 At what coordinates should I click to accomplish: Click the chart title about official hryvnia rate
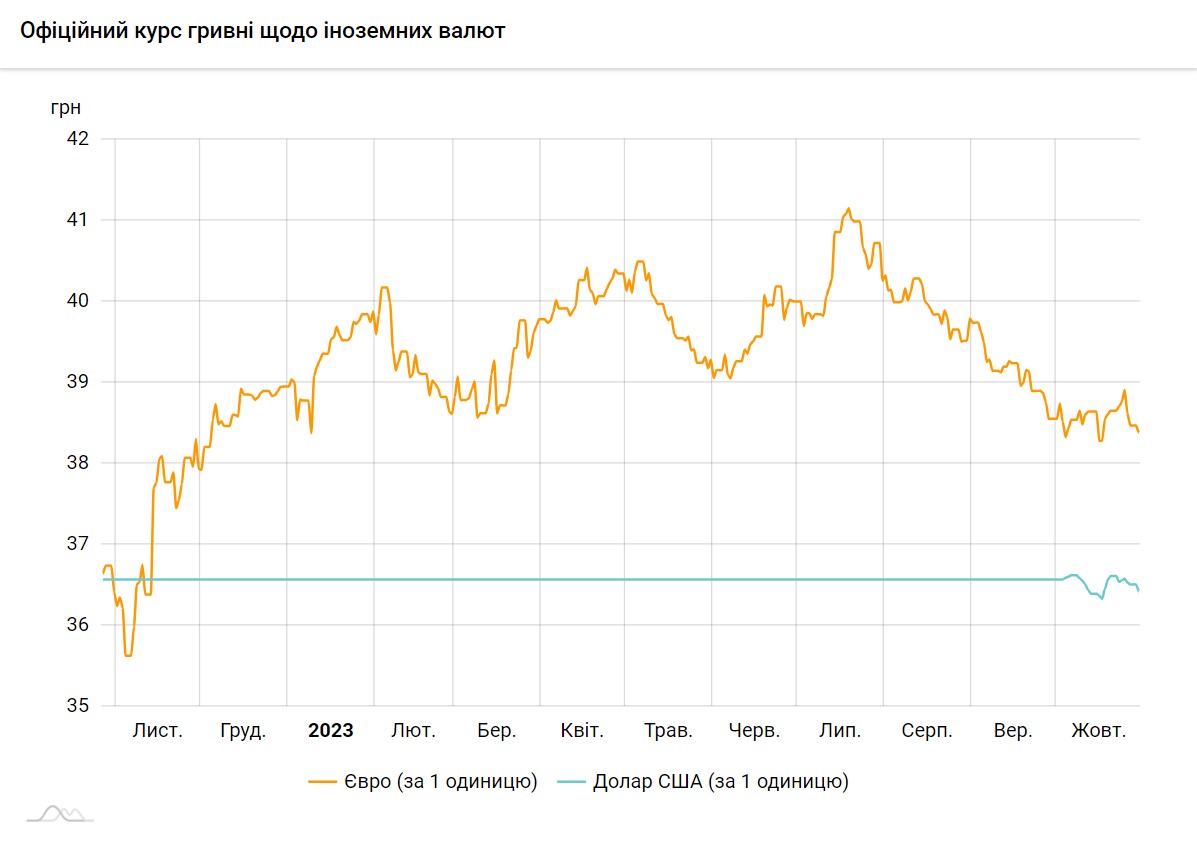click(263, 31)
